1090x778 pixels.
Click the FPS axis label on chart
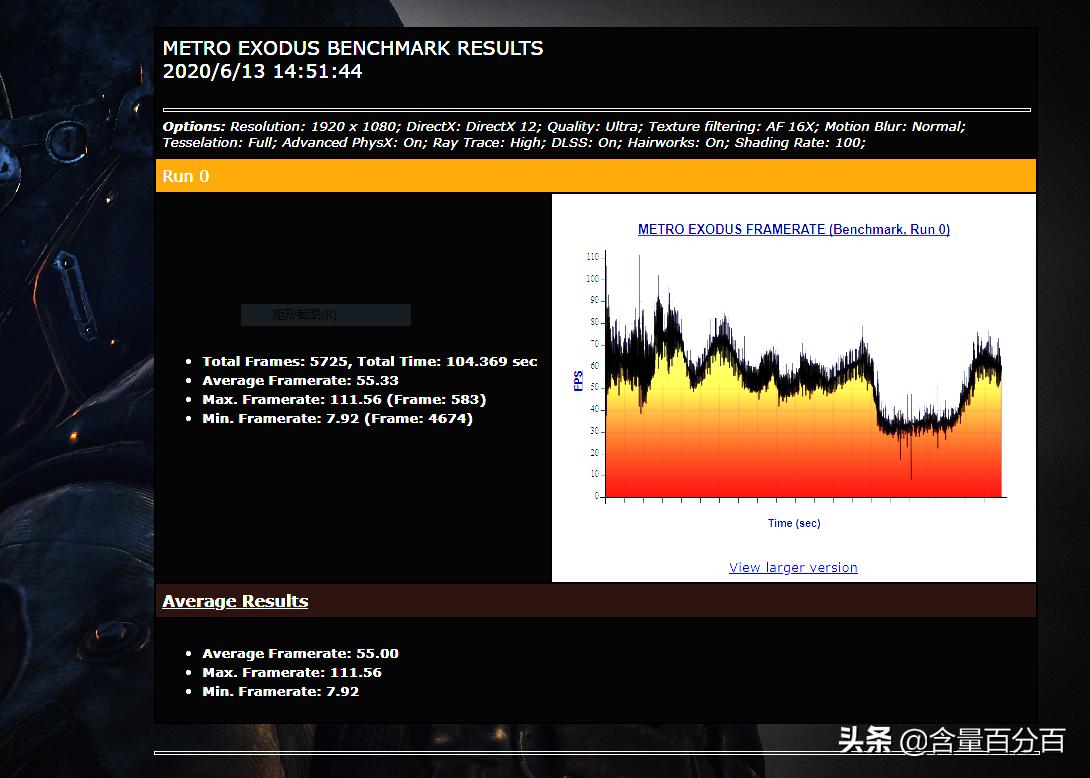(x=578, y=381)
